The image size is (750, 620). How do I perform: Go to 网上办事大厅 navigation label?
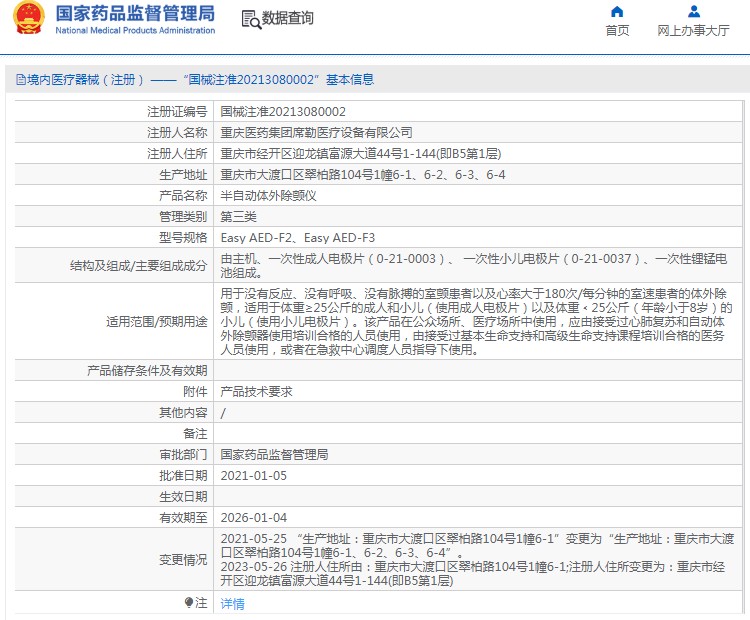click(x=693, y=30)
